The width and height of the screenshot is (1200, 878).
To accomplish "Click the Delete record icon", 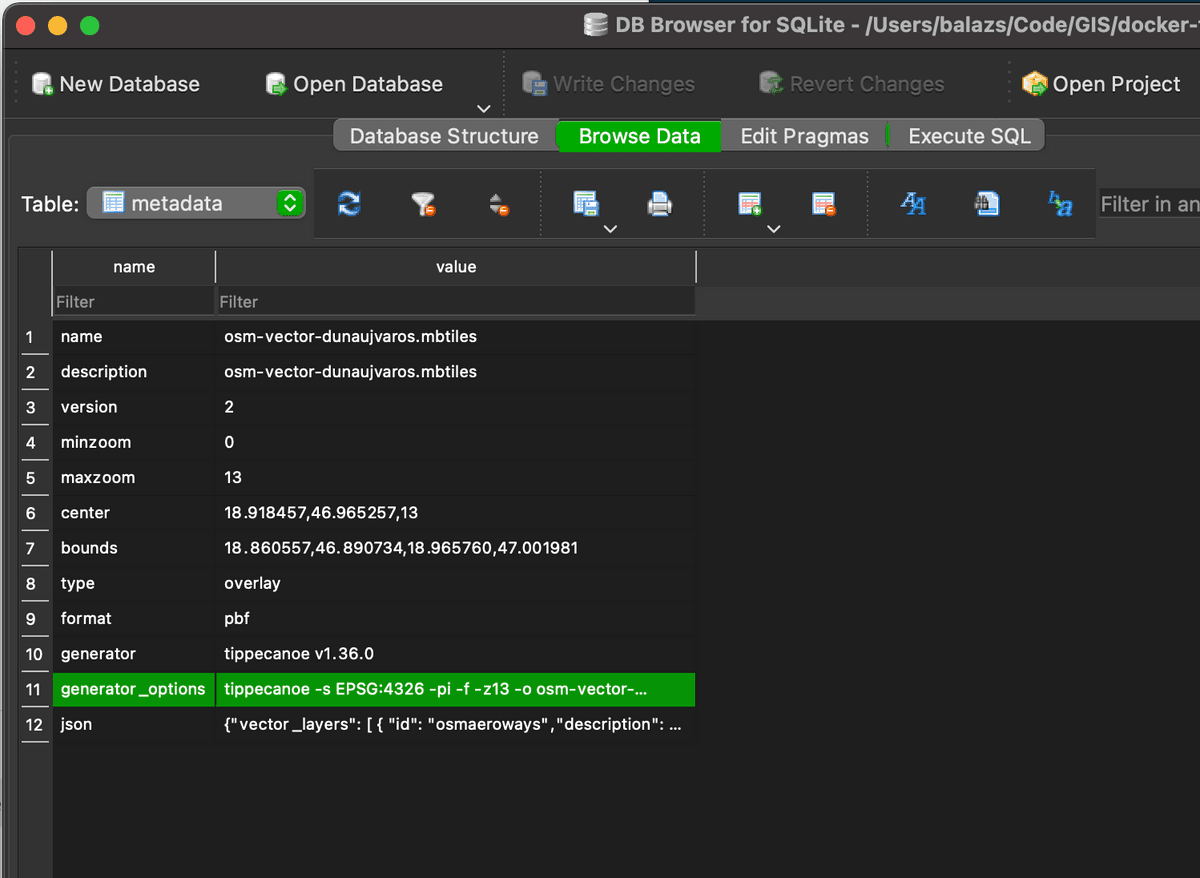I will [824, 204].
